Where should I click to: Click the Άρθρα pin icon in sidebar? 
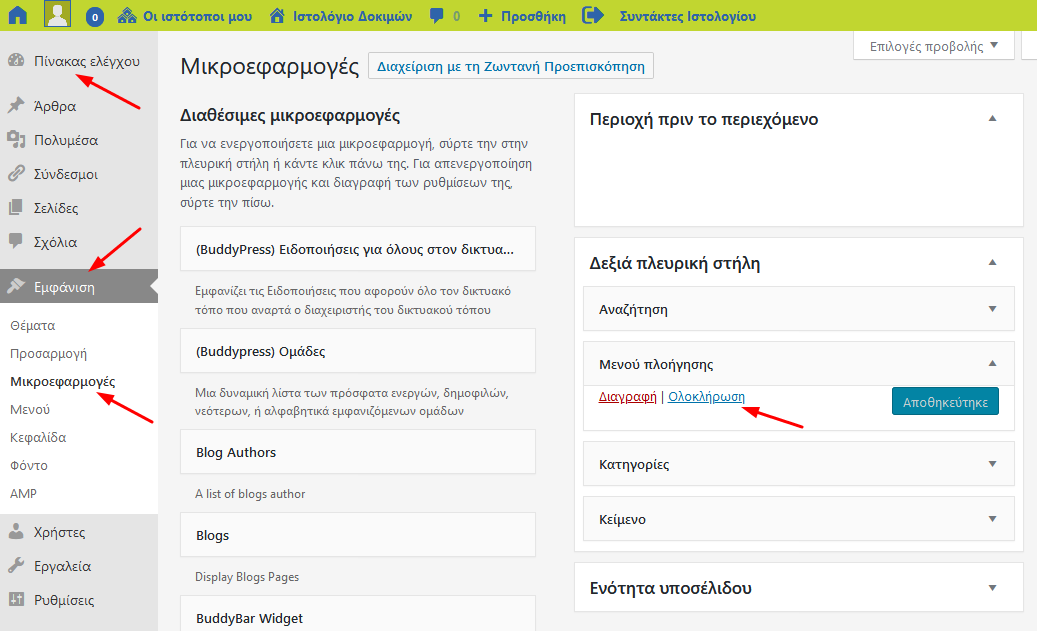[15, 106]
